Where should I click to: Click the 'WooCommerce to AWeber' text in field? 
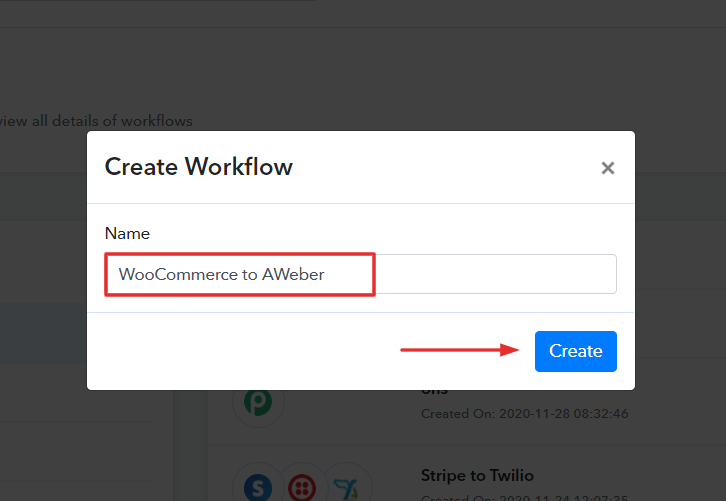pyautogui.click(x=221, y=274)
